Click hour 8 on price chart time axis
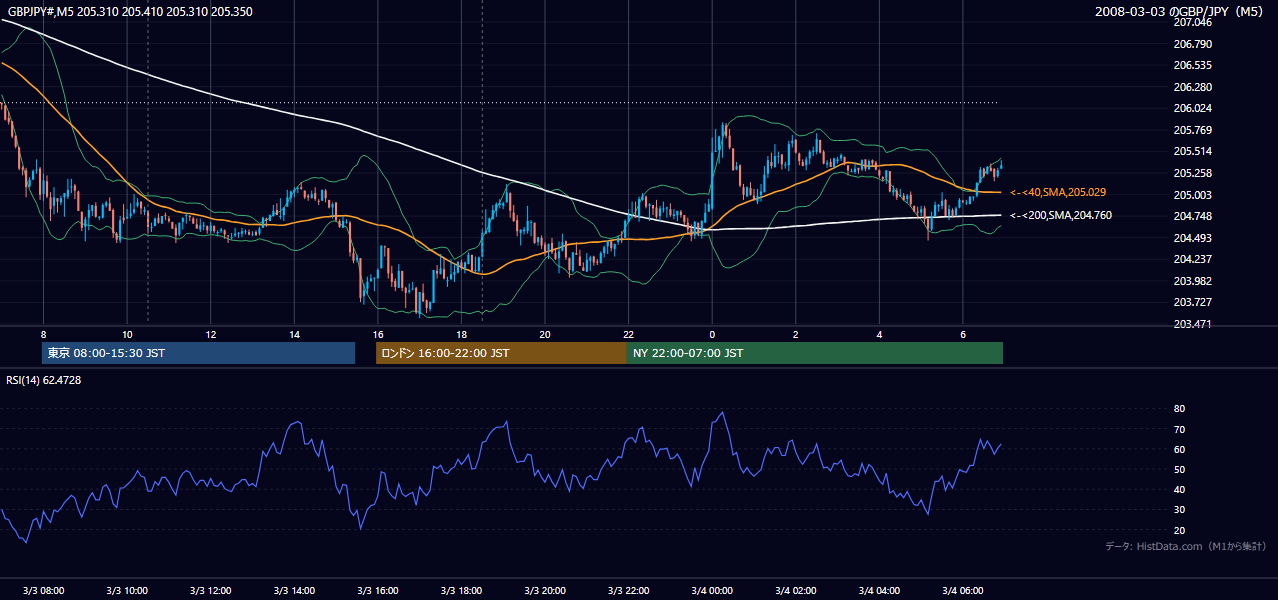 pos(43,334)
